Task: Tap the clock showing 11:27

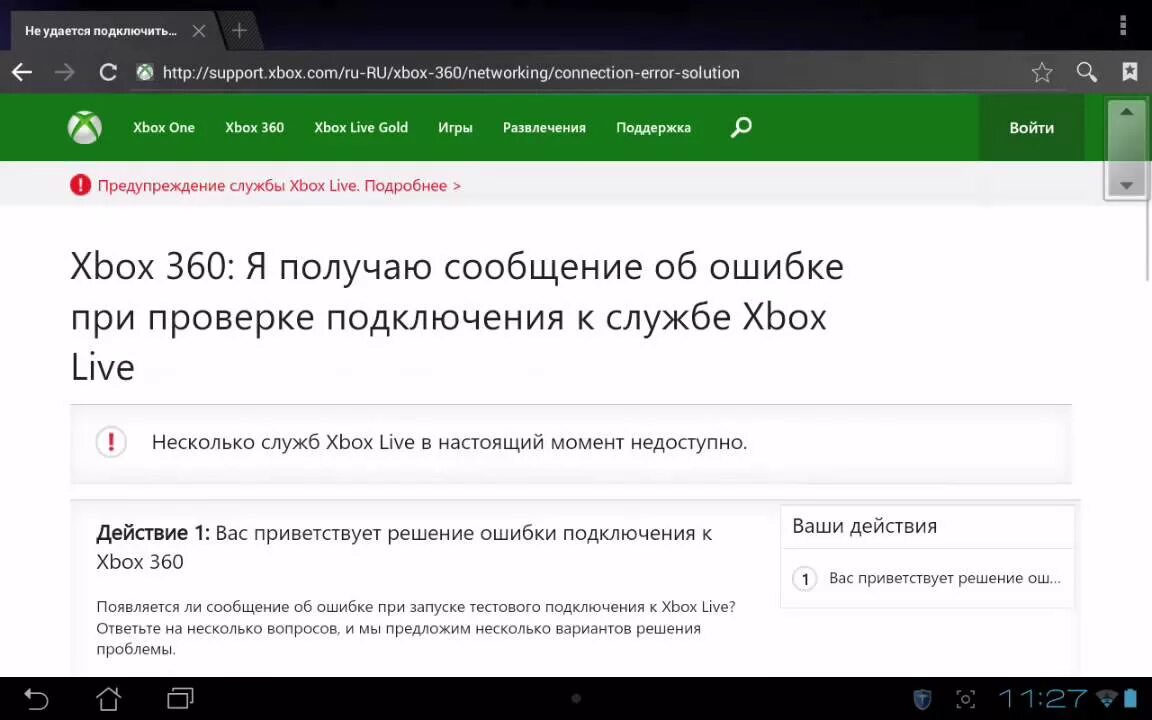Action: [x=1043, y=699]
